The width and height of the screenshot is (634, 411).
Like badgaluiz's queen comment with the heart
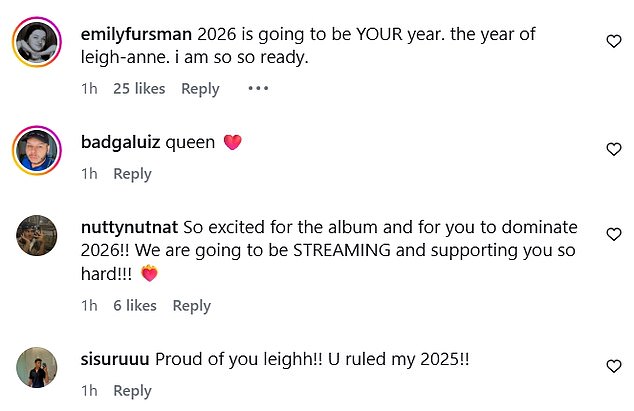coord(614,149)
